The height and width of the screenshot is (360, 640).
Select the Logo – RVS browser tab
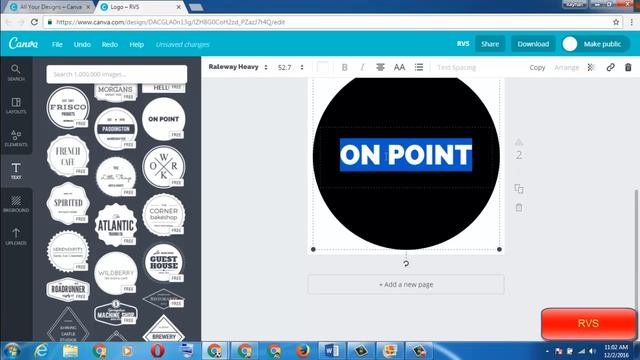coord(141,7)
